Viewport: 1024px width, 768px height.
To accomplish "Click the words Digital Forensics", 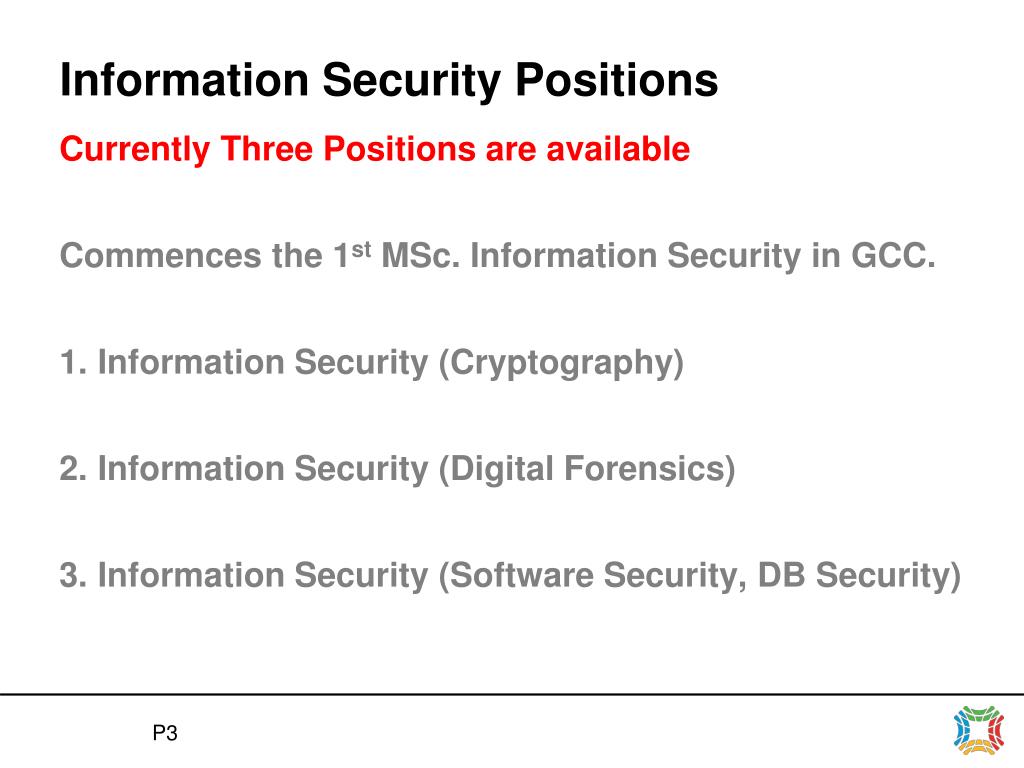I will coord(588,470).
